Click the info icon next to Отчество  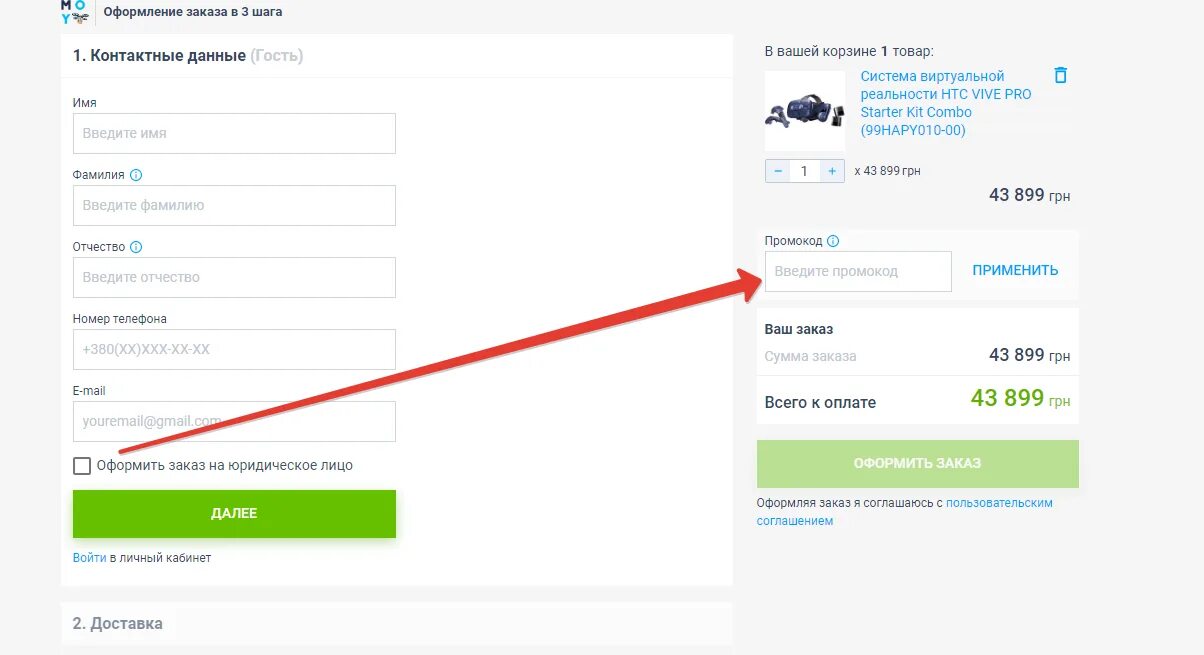click(136, 247)
